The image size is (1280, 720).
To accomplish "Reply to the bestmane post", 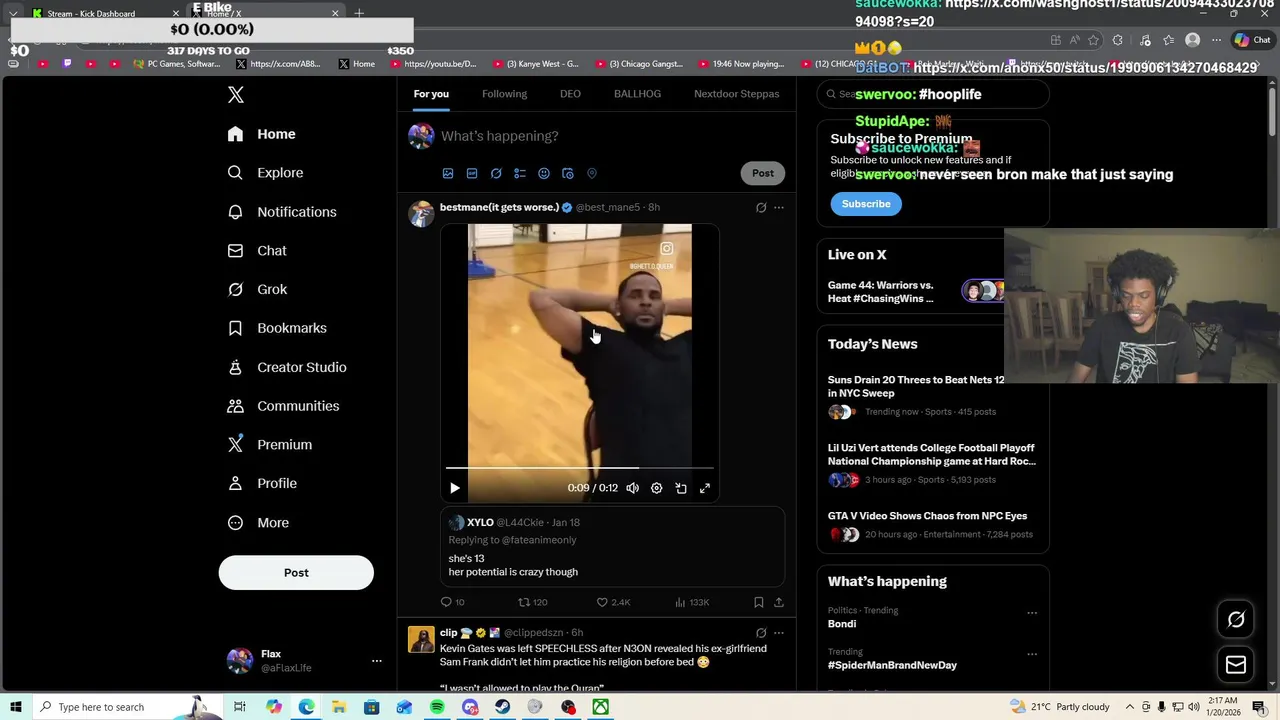I will click(452, 602).
